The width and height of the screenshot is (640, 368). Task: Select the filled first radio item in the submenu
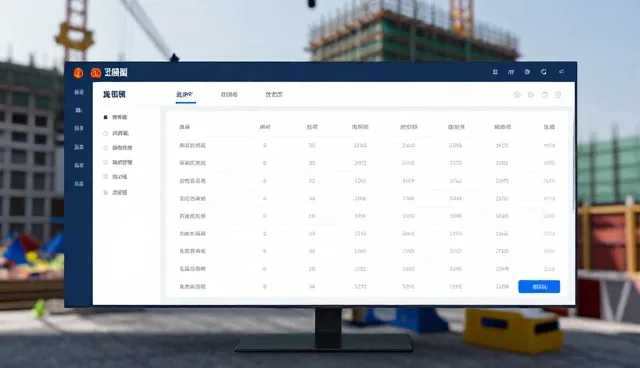click(116, 117)
